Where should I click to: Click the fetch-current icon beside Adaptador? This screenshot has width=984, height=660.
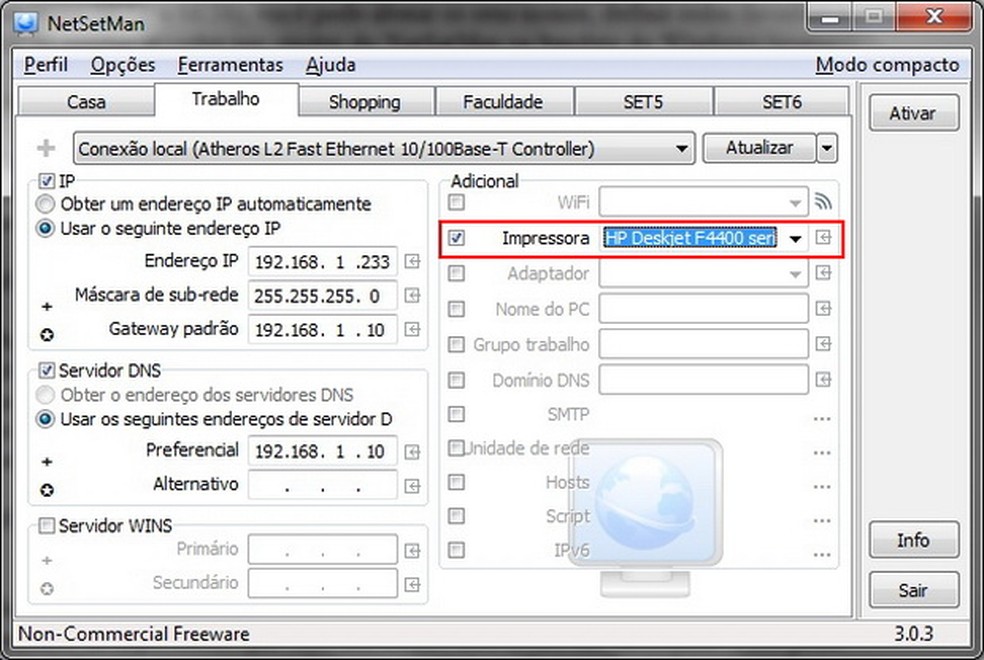pyautogui.click(x=823, y=273)
